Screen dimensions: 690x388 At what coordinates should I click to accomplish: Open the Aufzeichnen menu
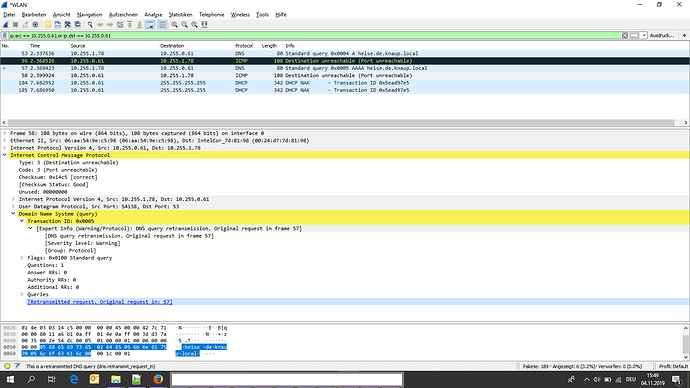tap(123, 15)
